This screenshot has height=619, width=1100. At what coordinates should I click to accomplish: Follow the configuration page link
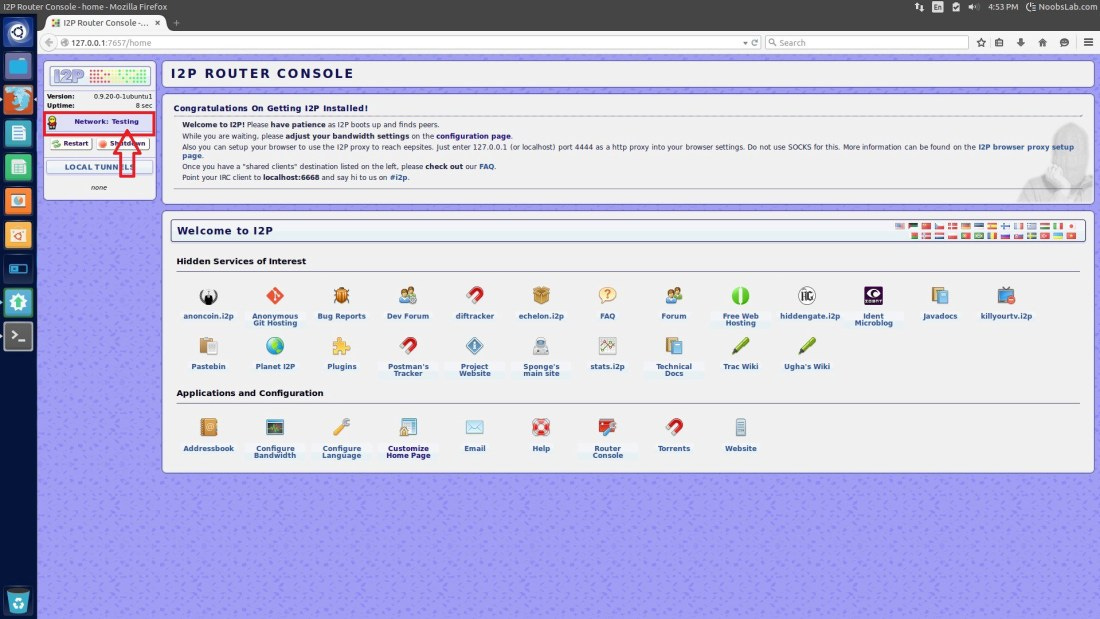[x=473, y=136]
